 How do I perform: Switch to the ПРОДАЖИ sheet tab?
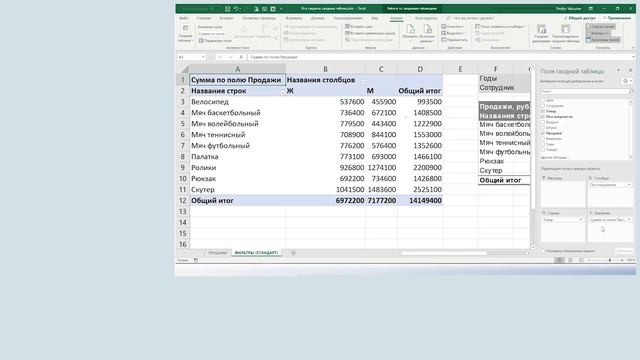coord(218,253)
